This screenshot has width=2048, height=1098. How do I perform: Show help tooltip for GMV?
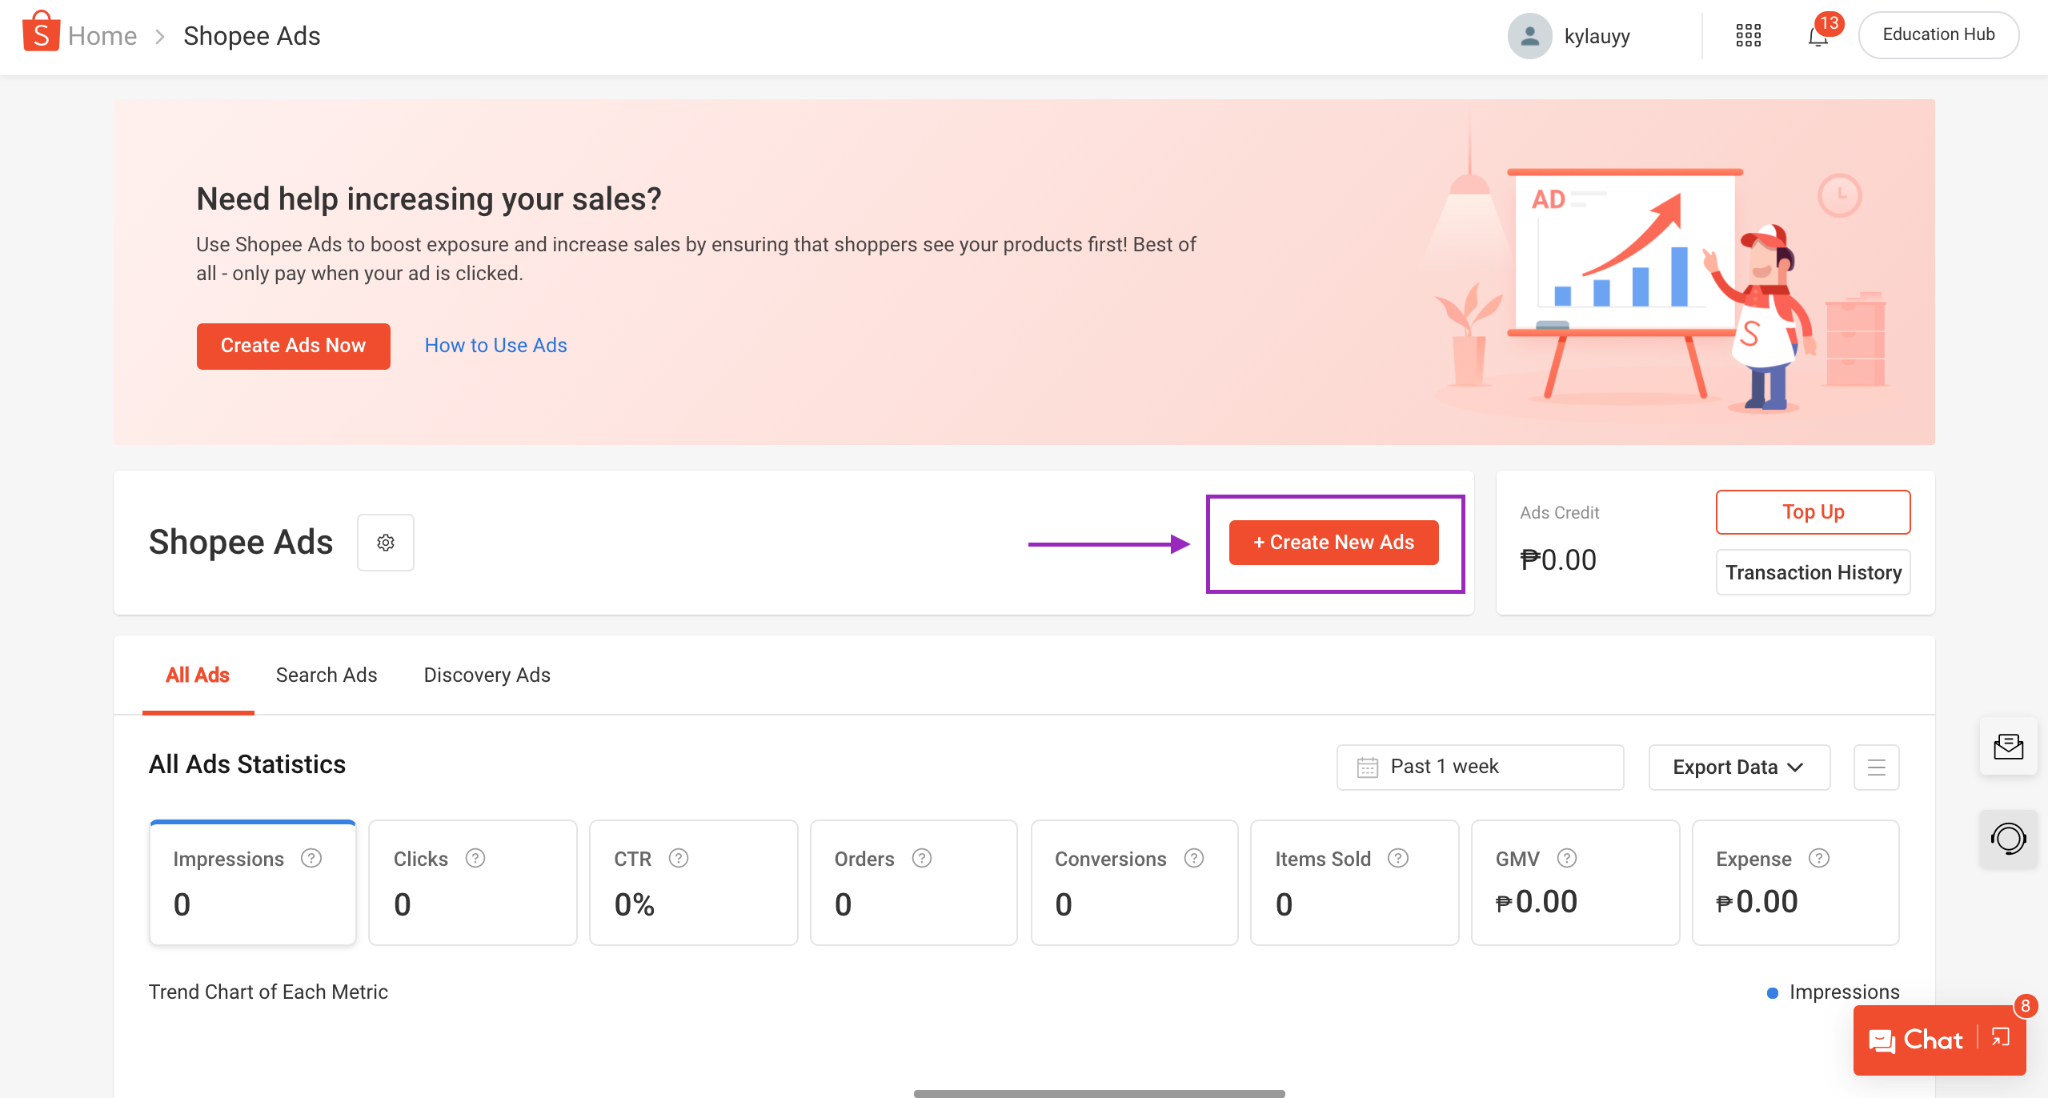click(1567, 858)
